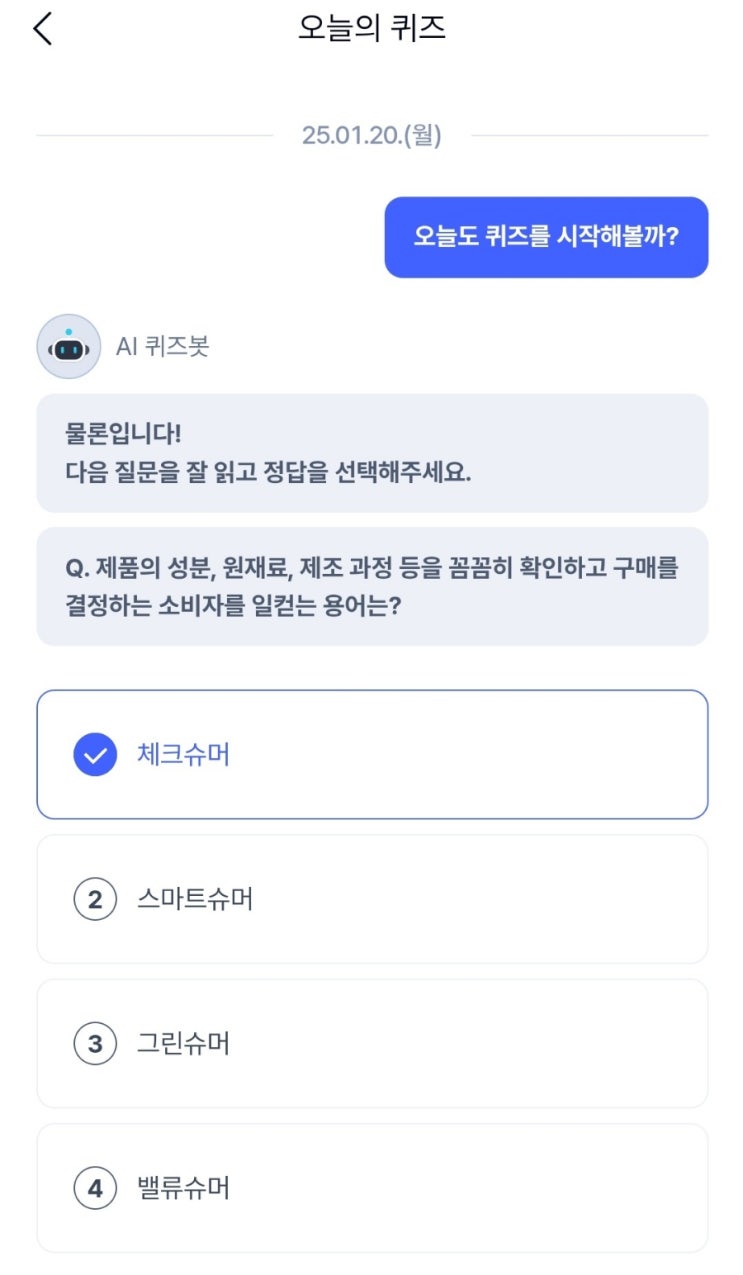
Task: Click the blue checkmark next to 체크슈머
Action: pos(95,755)
